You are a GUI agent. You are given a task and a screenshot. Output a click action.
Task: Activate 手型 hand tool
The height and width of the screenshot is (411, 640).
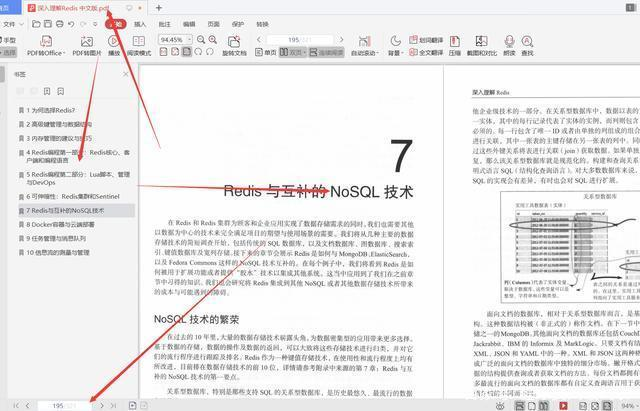tap(8, 40)
